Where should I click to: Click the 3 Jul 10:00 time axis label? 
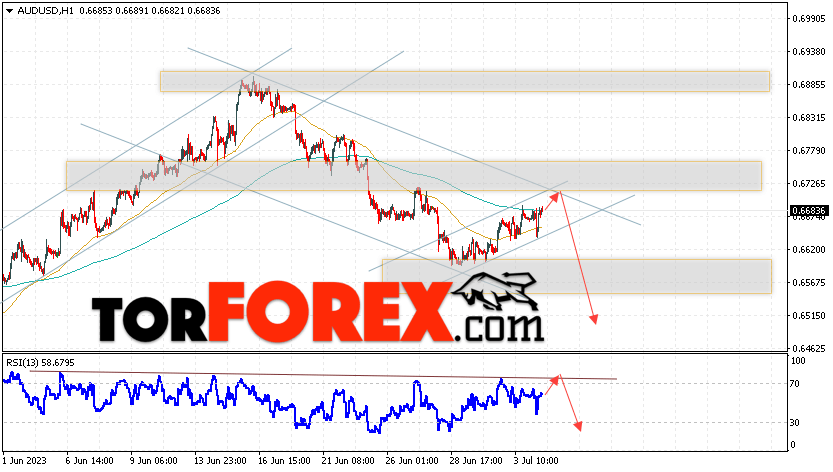point(536,460)
